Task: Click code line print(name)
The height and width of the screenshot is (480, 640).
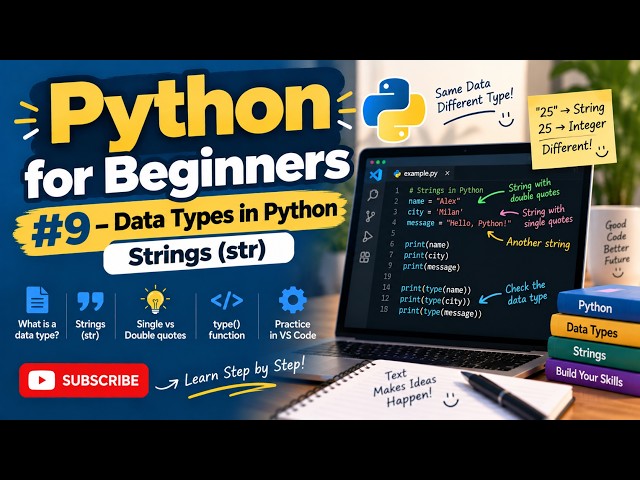Action: tap(427, 244)
